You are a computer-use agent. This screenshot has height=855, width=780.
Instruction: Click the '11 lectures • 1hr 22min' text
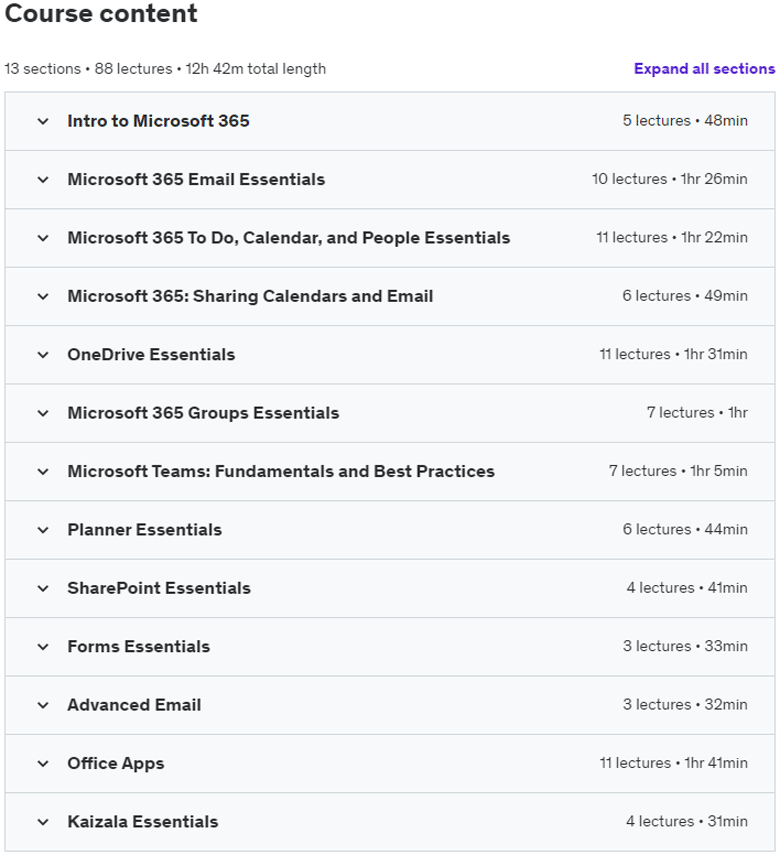point(672,237)
